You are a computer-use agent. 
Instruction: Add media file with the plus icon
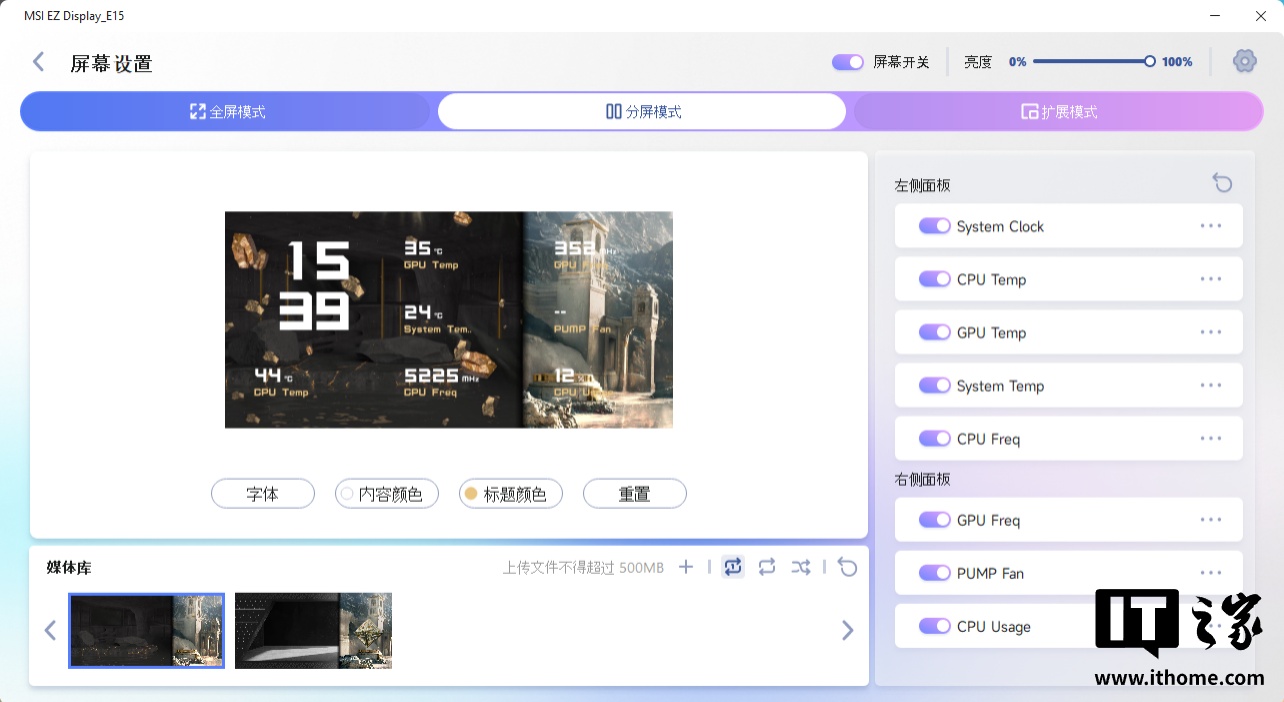tap(686, 567)
